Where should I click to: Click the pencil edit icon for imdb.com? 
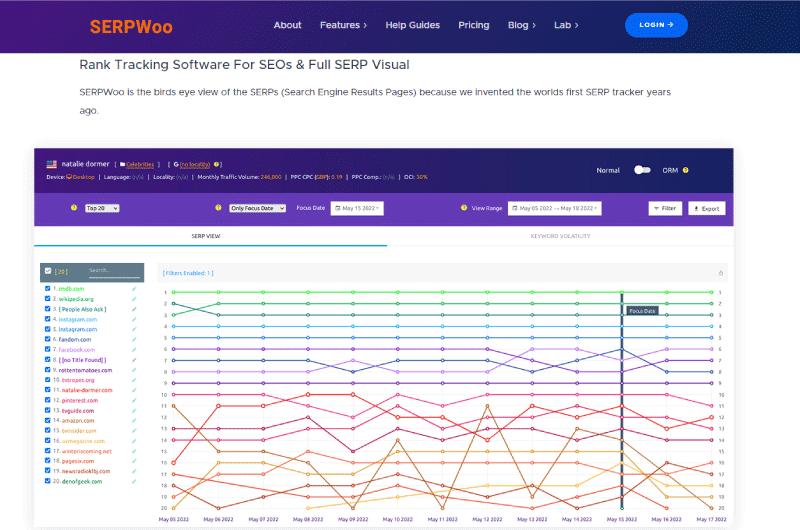134,289
